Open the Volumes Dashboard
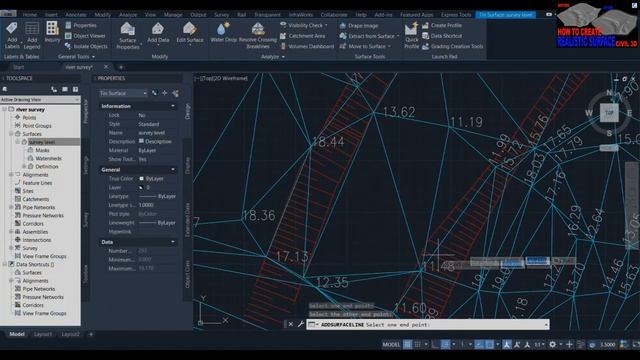Screen dimensions: 640x360 (307, 47)
